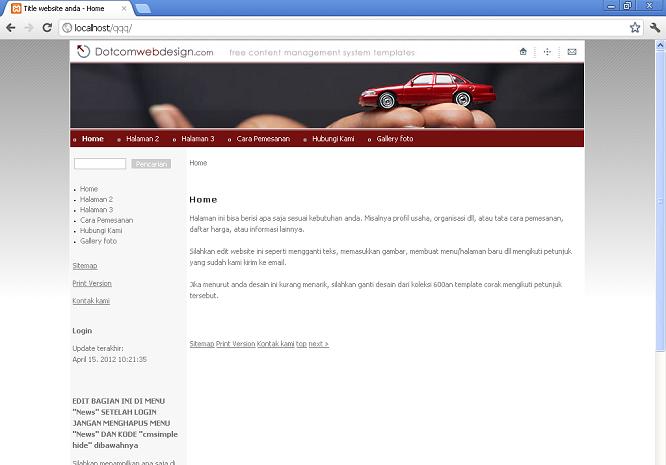Click the localhost/qqq/ address bar
The width and height of the screenshot is (666, 465).
coord(344,28)
